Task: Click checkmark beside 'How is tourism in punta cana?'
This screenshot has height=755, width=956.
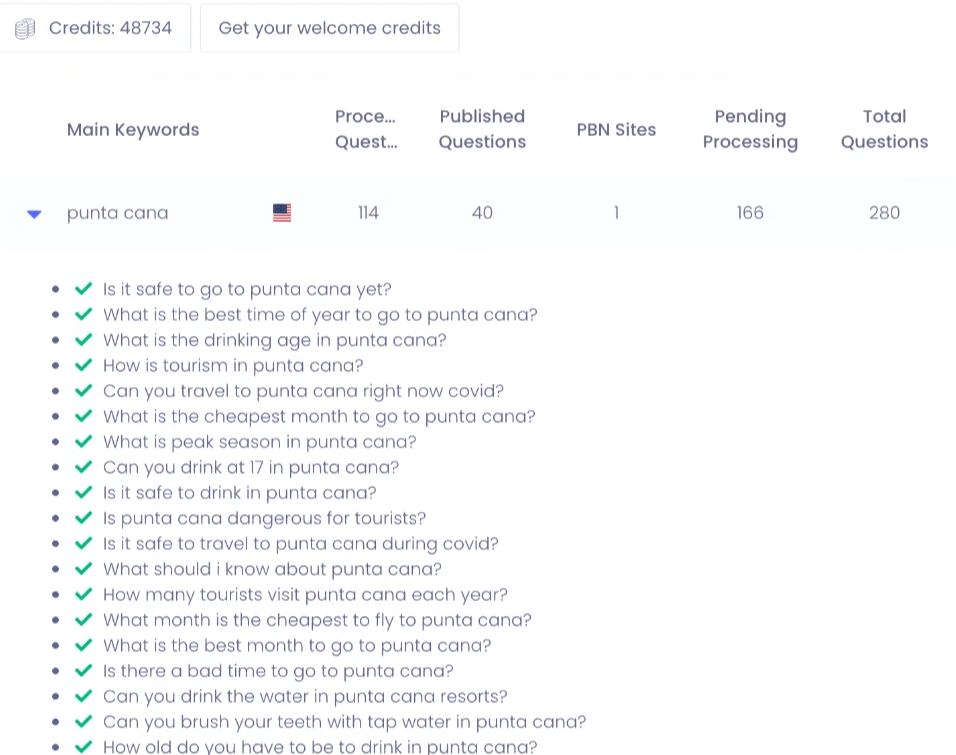Action: (x=84, y=366)
